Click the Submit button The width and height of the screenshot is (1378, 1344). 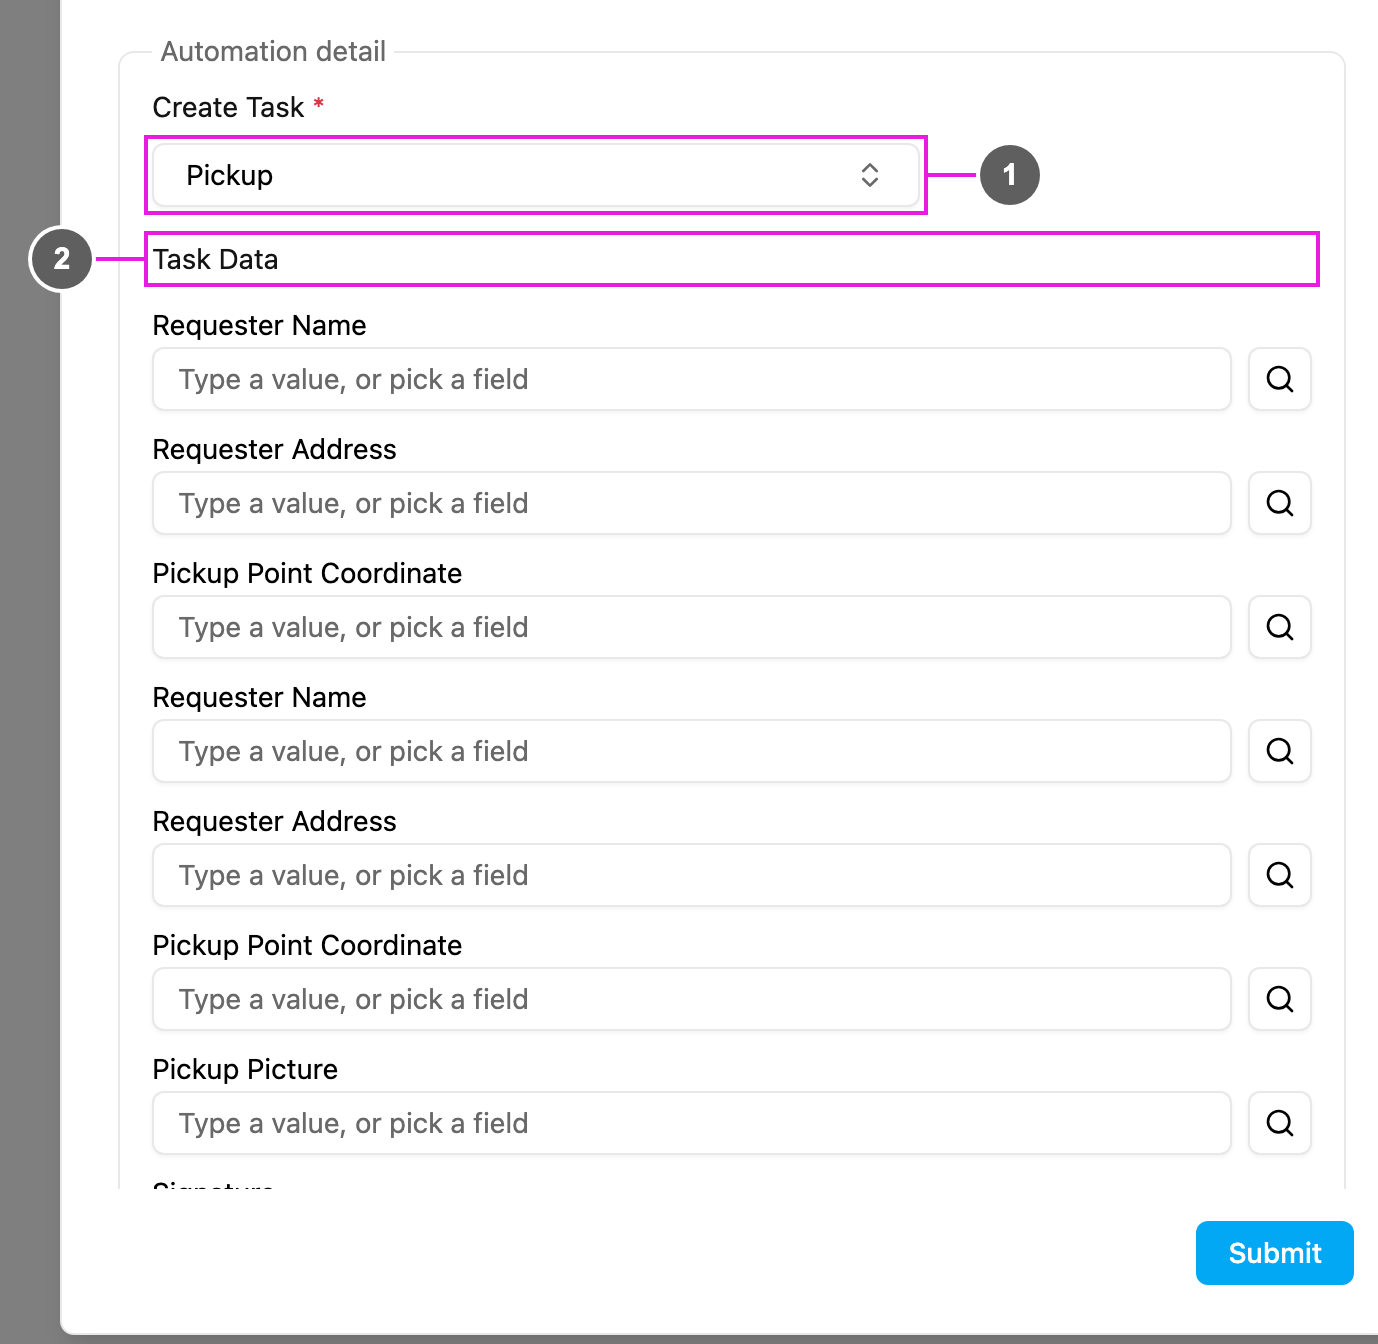[x=1274, y=1253]
